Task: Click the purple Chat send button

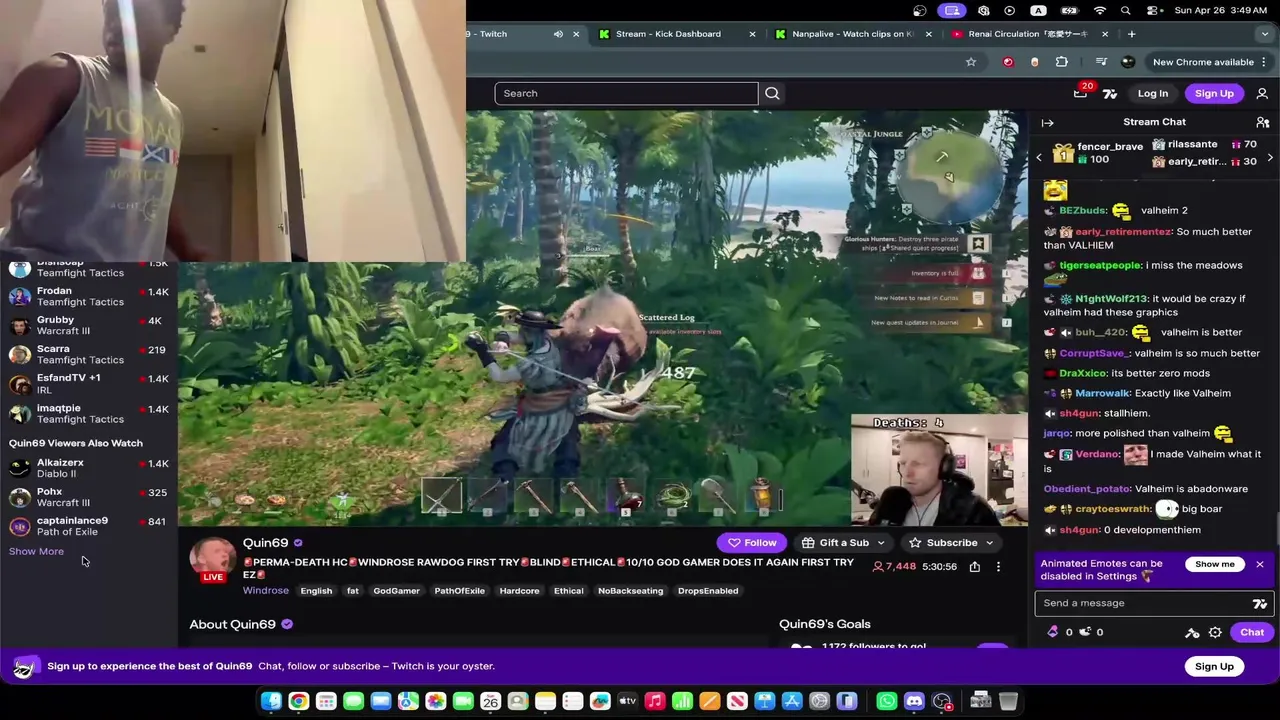Action: [1252, 632]
